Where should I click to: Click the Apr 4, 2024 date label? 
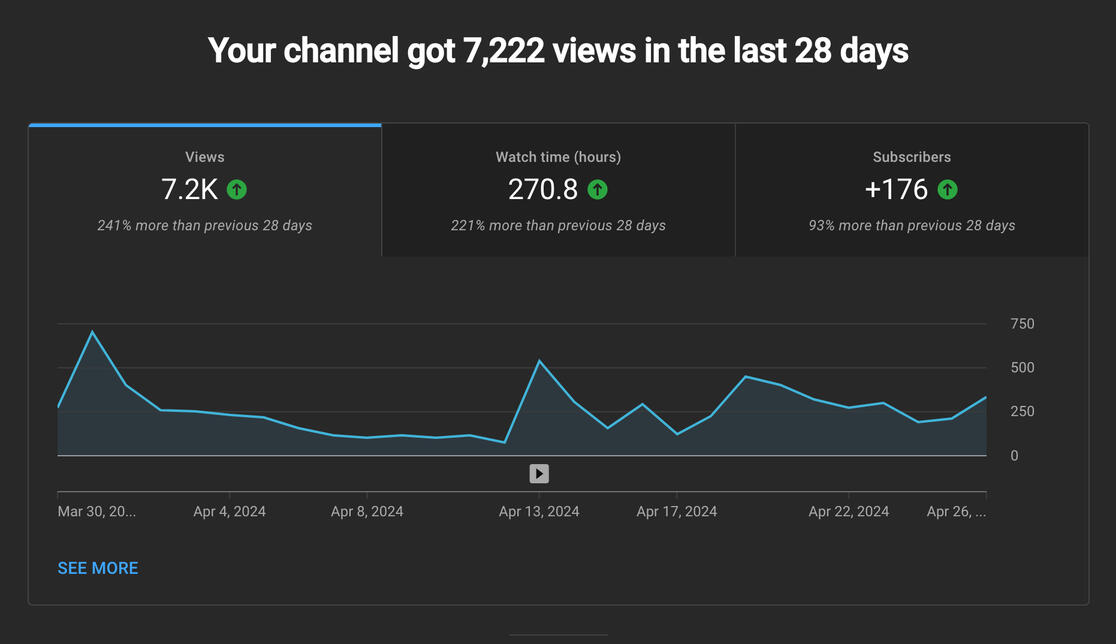coord(229,512)
